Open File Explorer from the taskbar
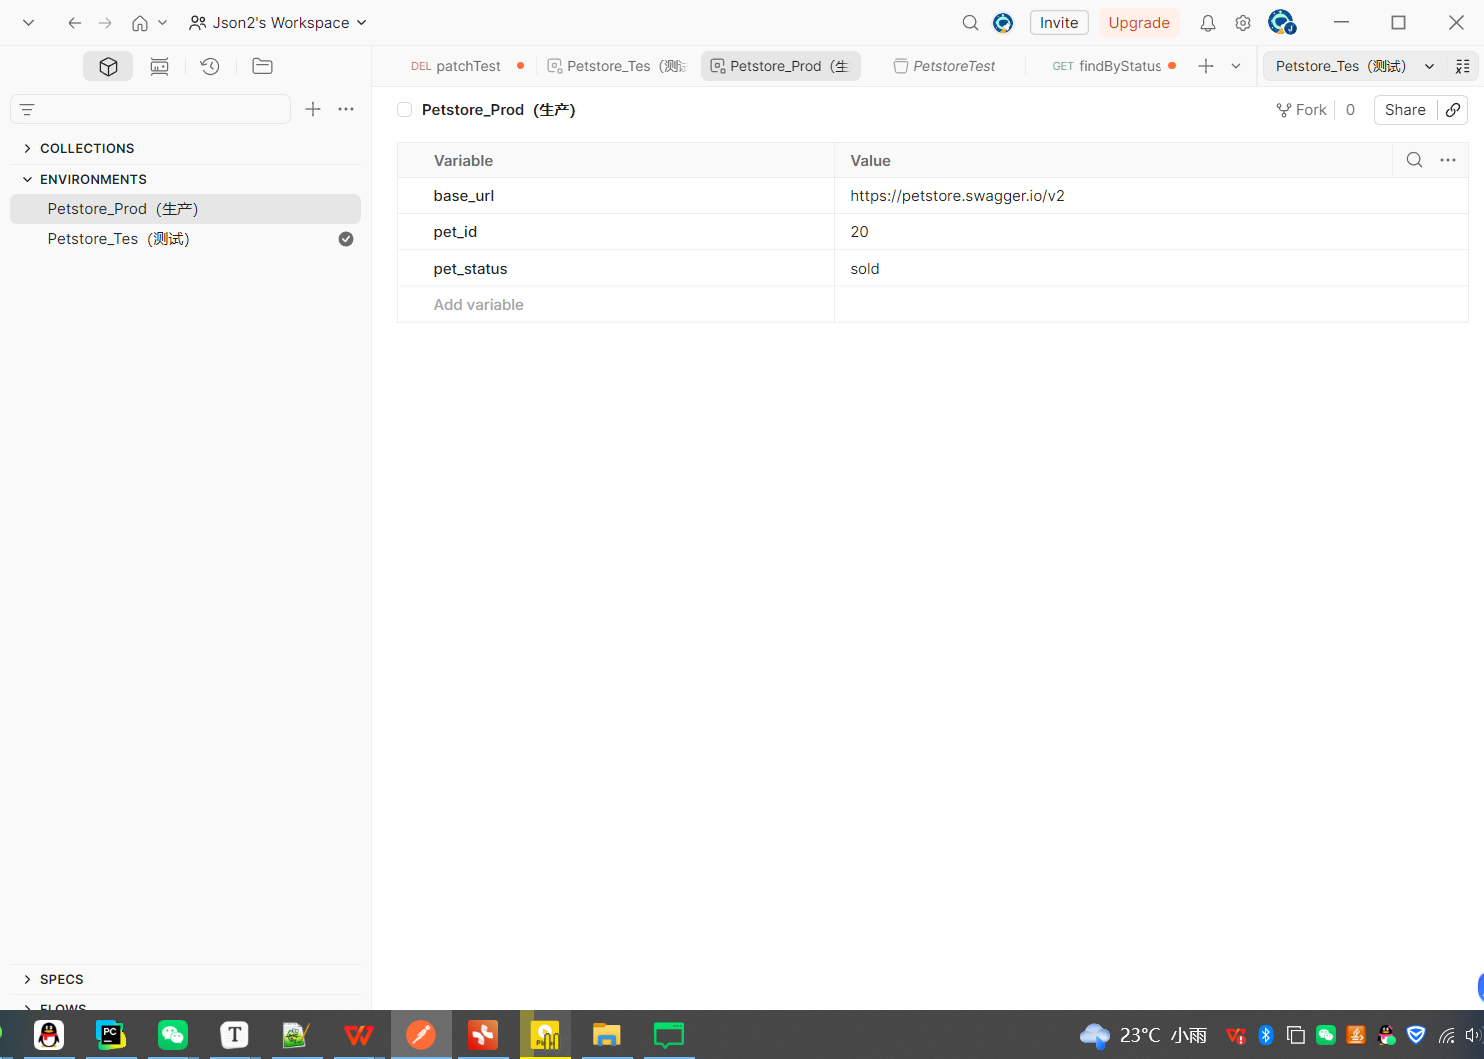The image size is (1484, 1059). 607,1035
